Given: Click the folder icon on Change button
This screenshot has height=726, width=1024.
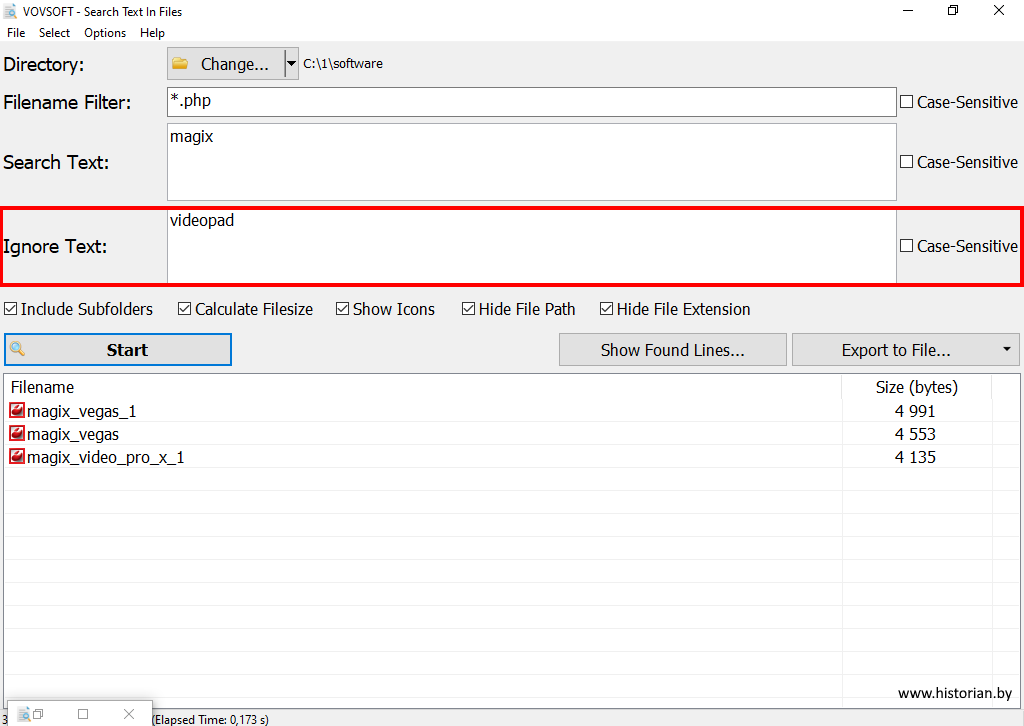Looking at the screenshot, I should [180, 64].
